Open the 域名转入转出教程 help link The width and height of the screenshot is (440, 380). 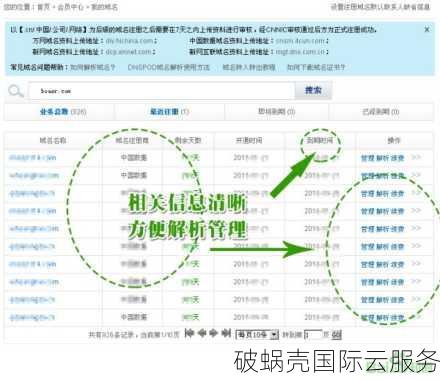tap(249, 67)
